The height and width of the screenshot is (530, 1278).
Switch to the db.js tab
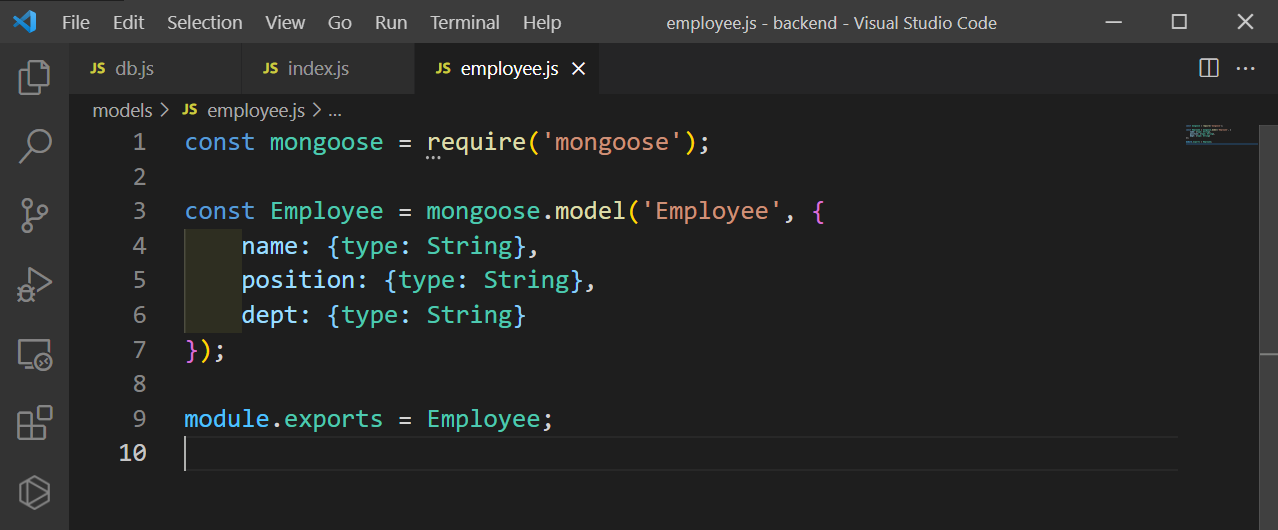pyautogui.click(x=156, y=69)
